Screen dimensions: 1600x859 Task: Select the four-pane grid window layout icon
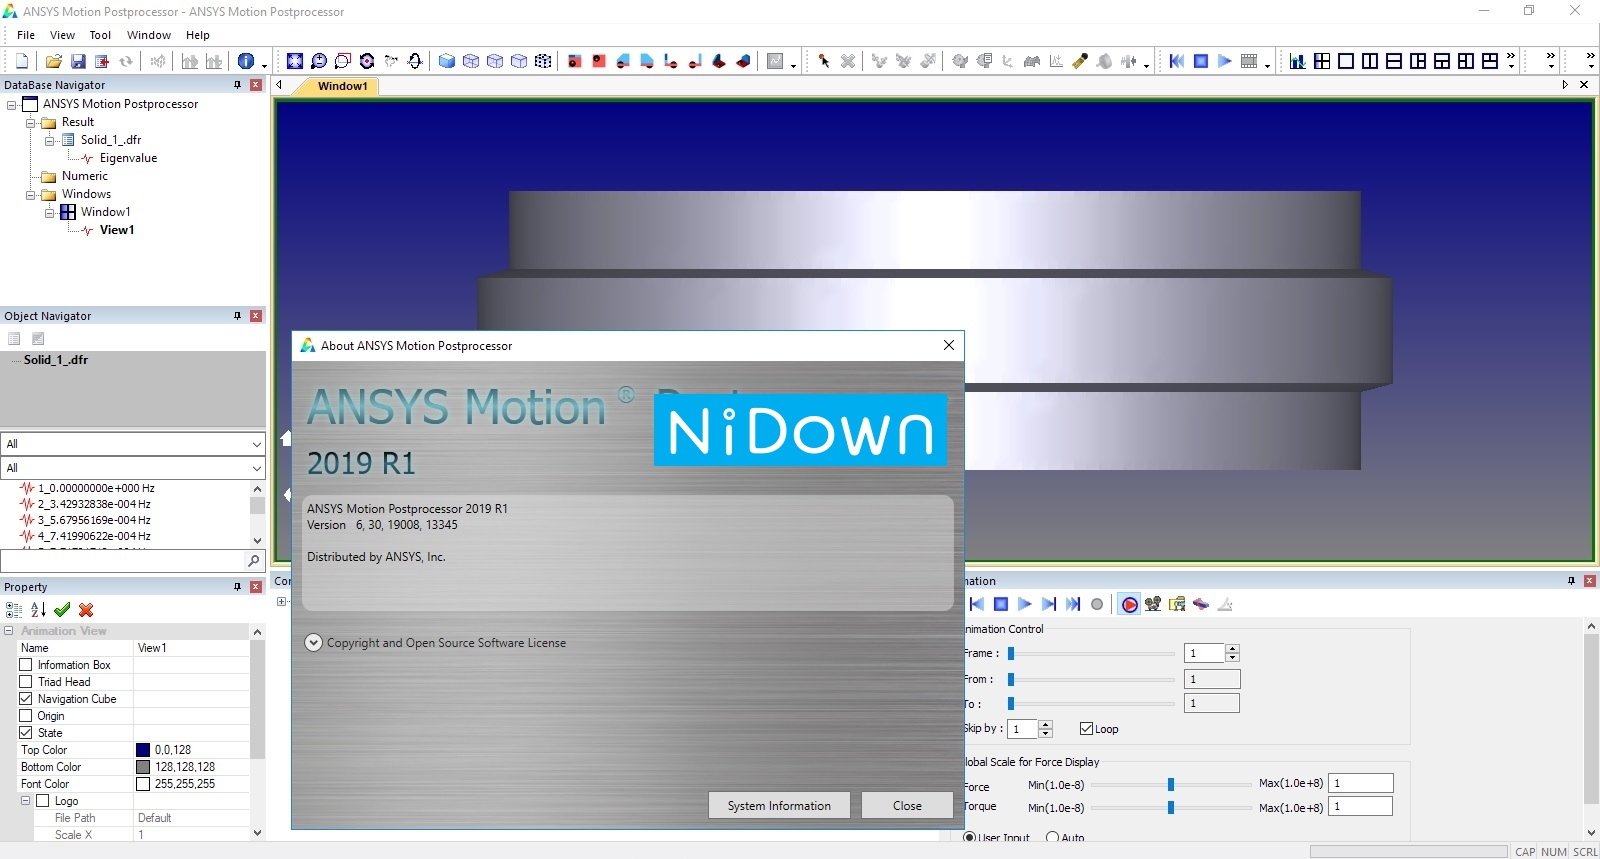pyautogui.click(x=1322, y=61)
